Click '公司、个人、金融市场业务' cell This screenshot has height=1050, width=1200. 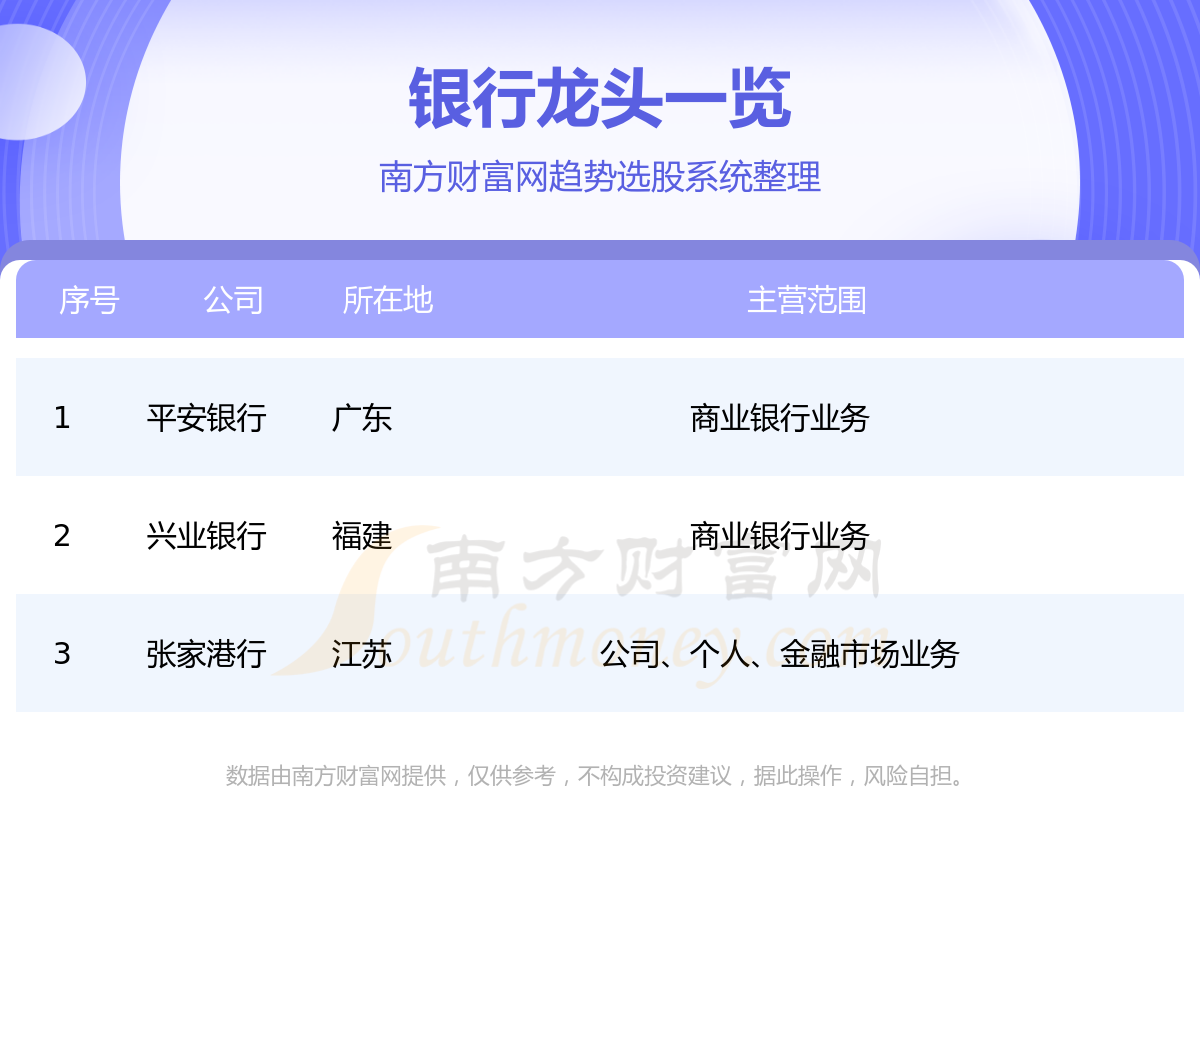[x=780, y=654]
